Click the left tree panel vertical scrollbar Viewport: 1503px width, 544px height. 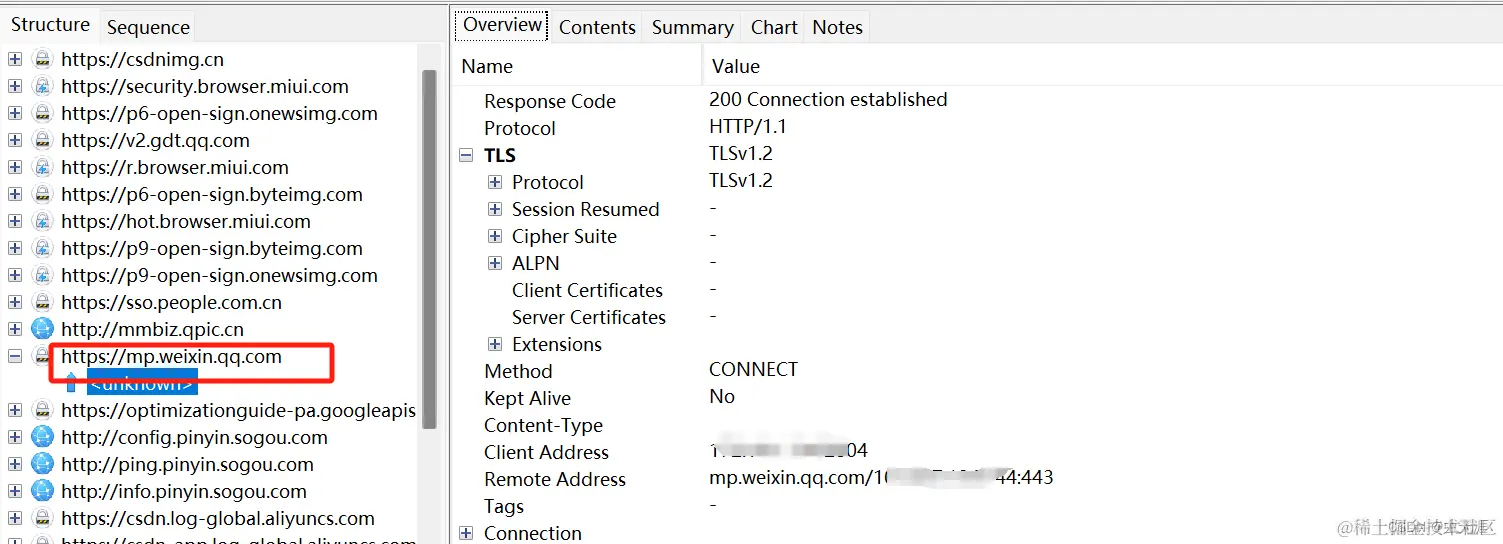(x=429, y=248)
